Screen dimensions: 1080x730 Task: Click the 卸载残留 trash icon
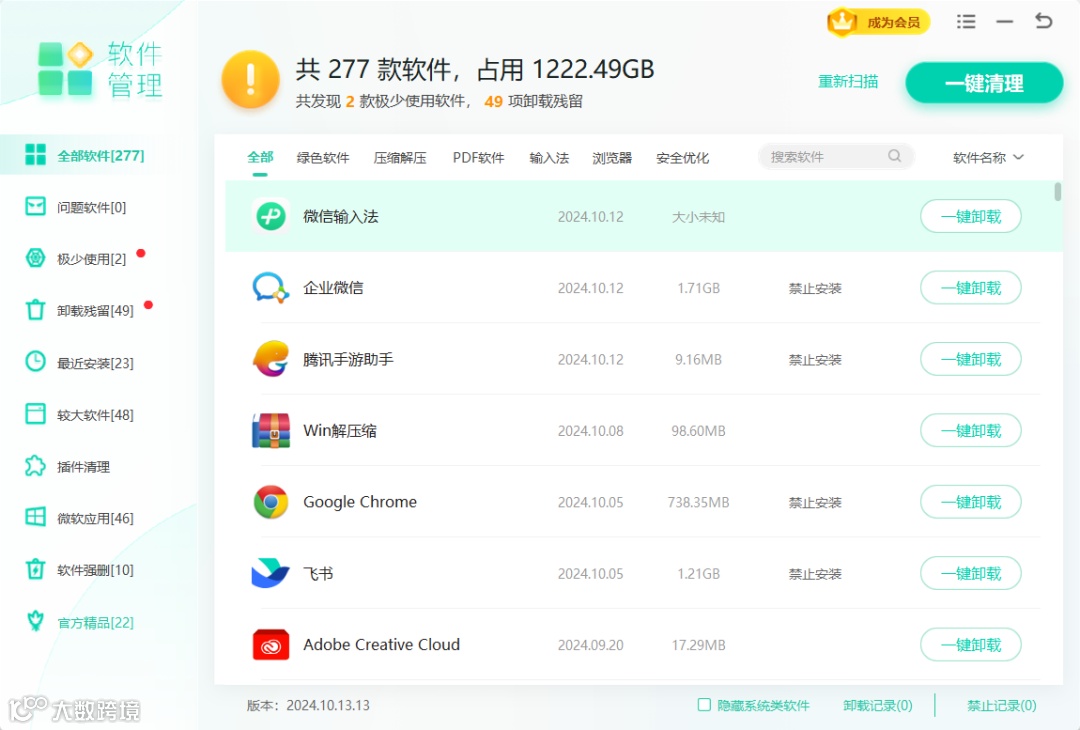35,310
